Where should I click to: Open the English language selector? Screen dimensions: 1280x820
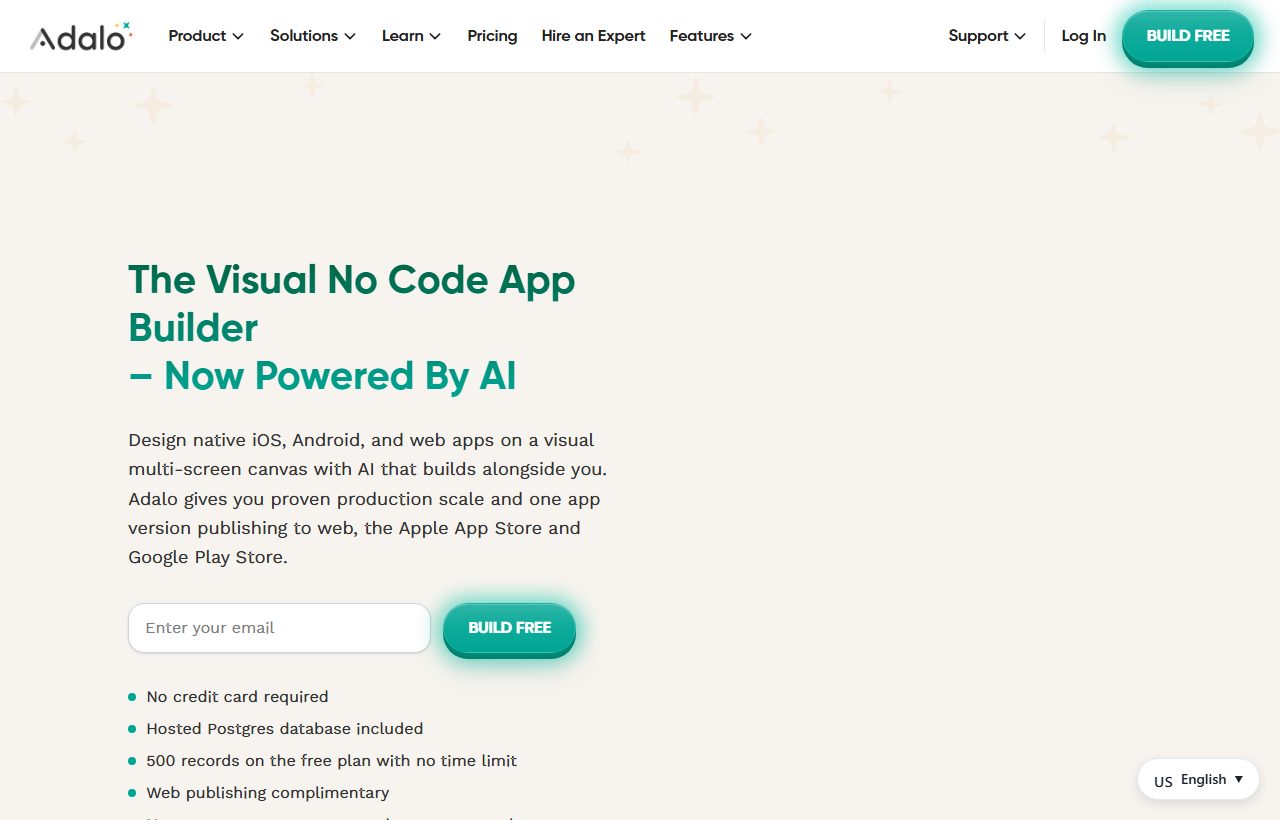click(1198, 780)
